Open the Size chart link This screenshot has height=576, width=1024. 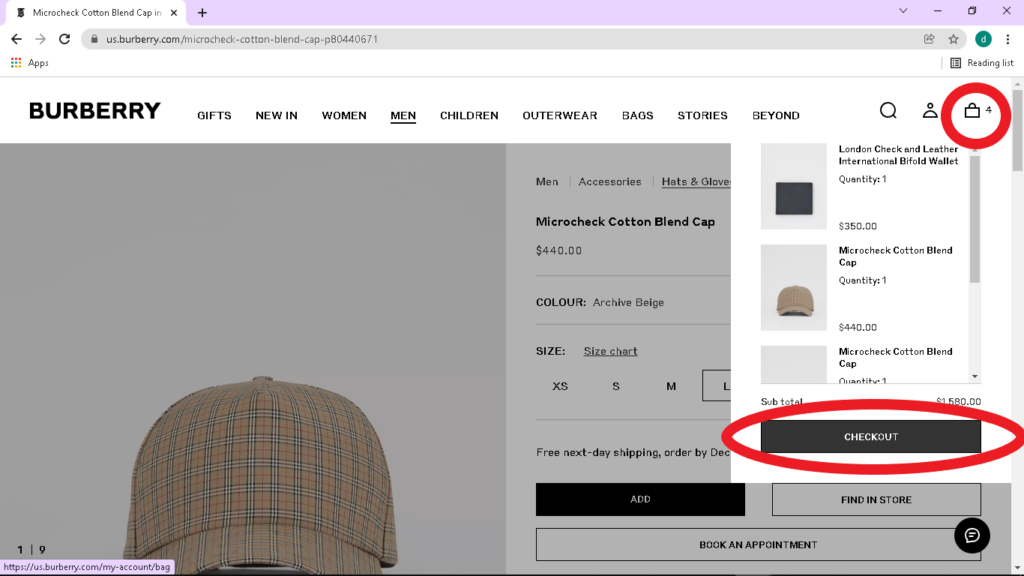click(x=611, y=351)
